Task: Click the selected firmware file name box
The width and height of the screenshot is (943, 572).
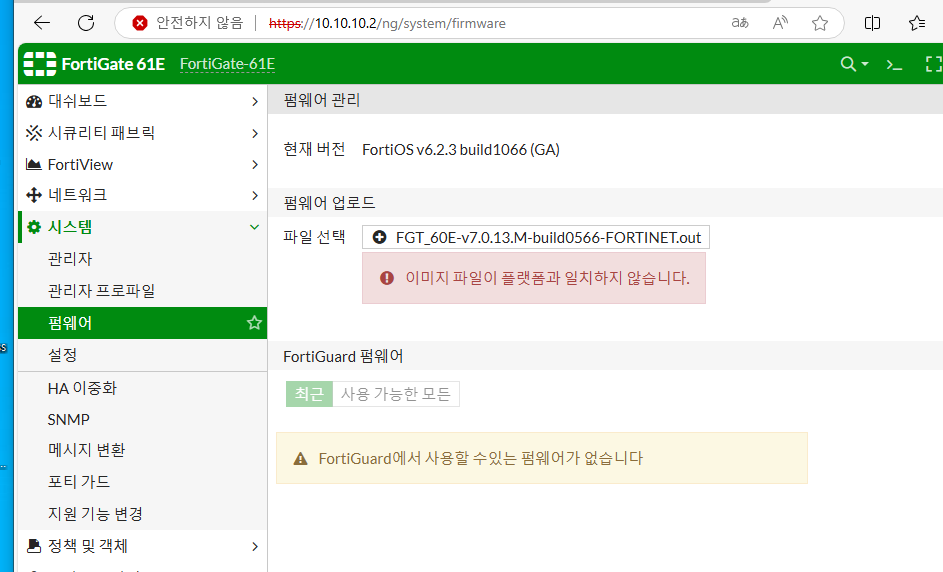Action: click(535, 237)
